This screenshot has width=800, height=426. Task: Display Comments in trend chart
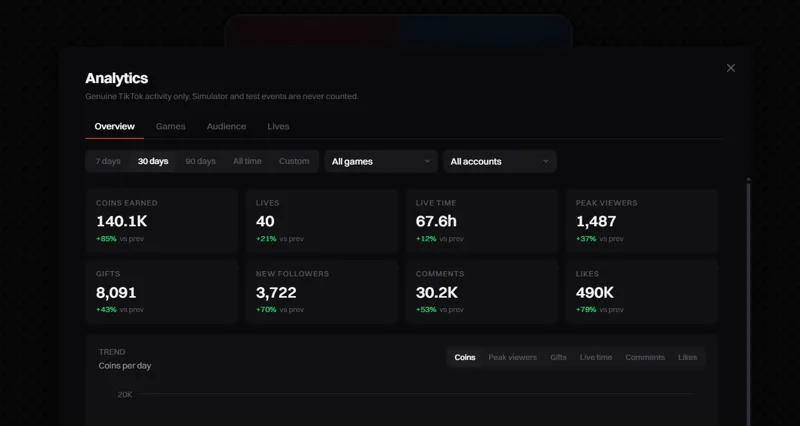coord(645,357)
